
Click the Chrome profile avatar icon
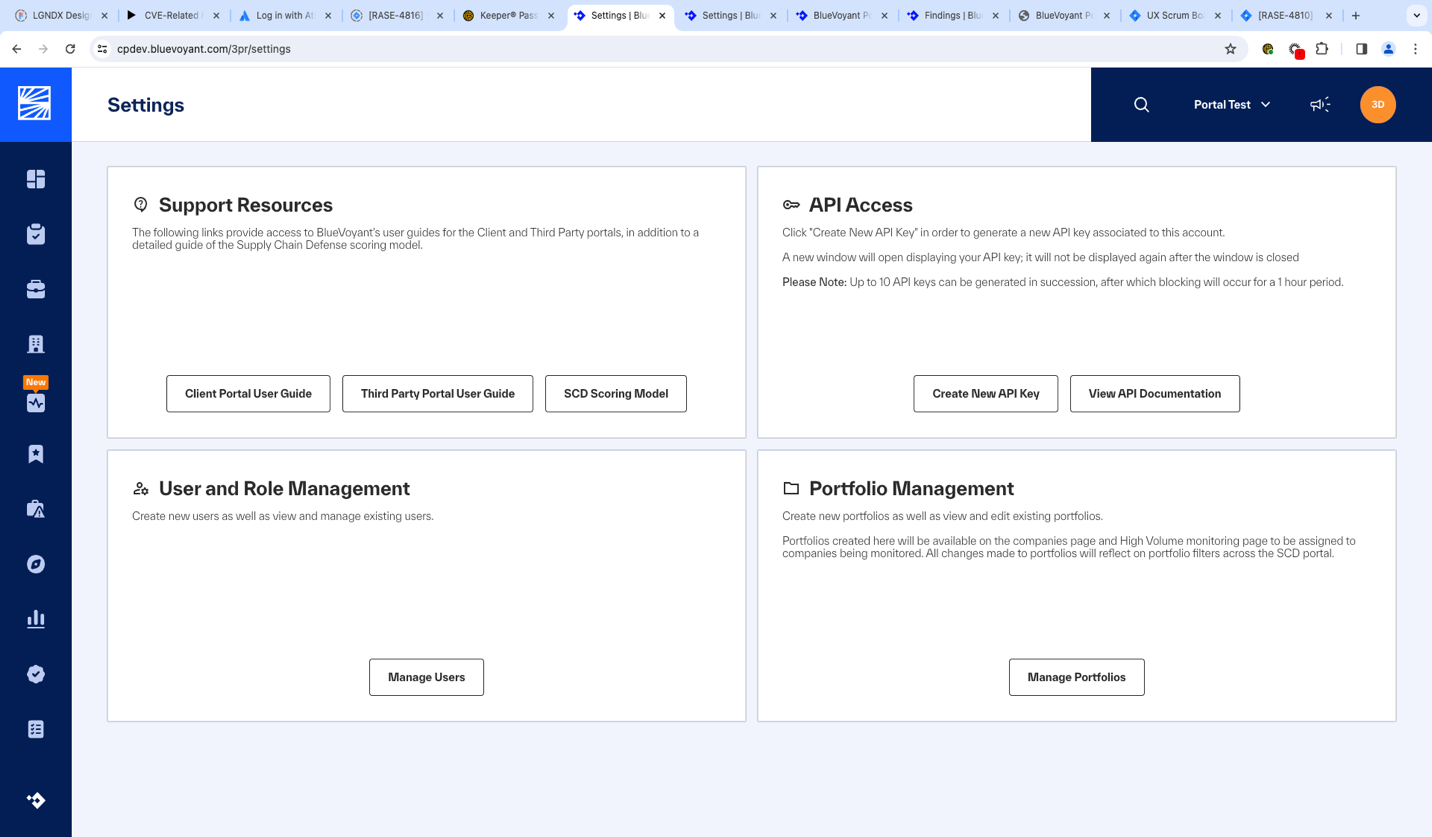click(1388, 49)
